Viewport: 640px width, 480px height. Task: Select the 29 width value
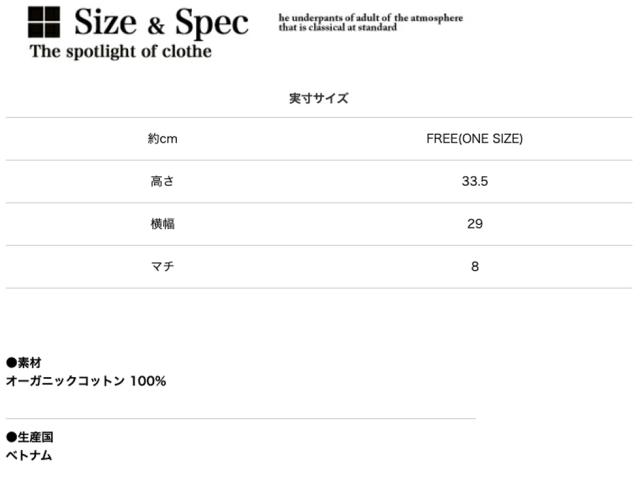475,224
